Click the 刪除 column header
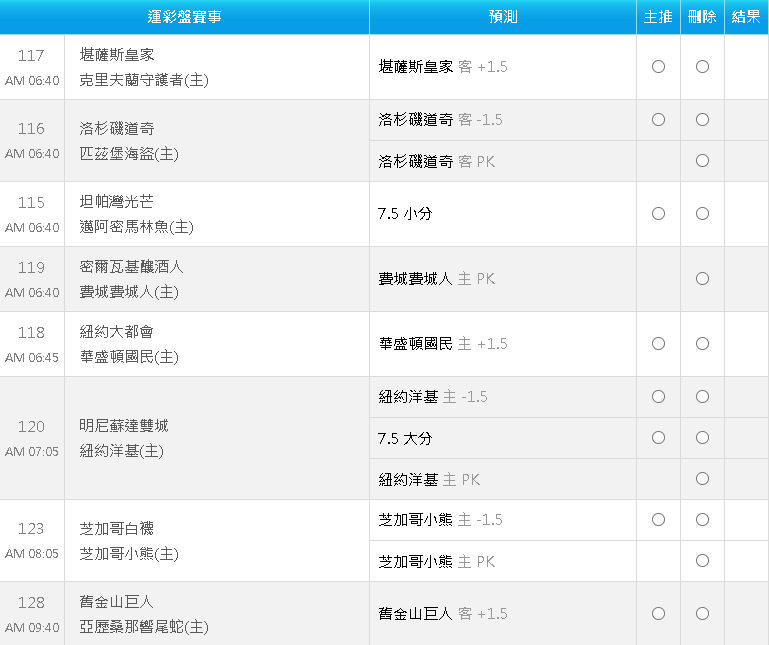This screenshot has width=769, height=645. (702, 17)
